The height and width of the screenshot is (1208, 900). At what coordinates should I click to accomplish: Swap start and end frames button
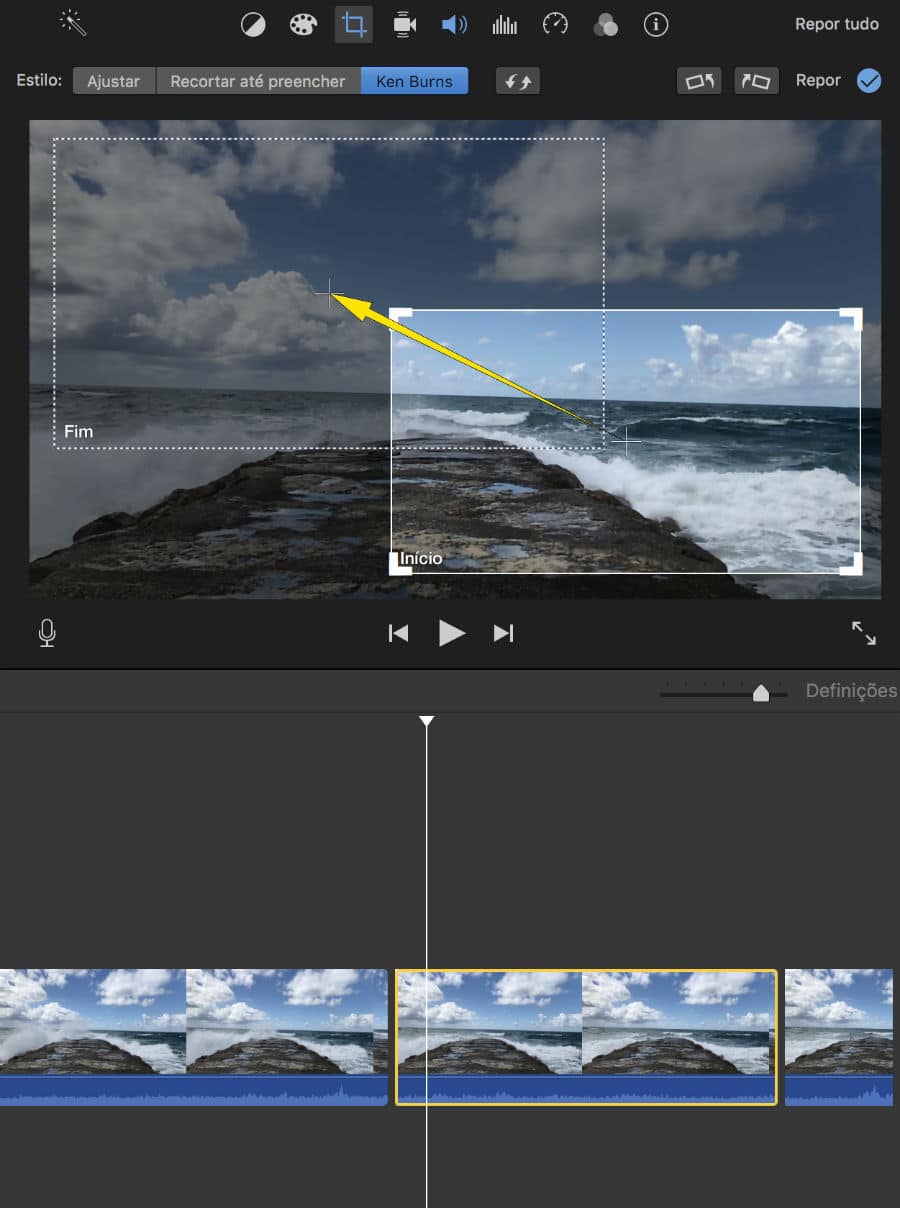click(518, 81)
